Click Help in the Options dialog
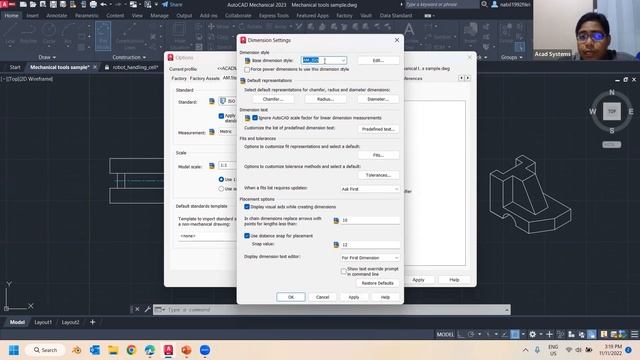This screenshot has height=360, width=640. pos(454,280)
